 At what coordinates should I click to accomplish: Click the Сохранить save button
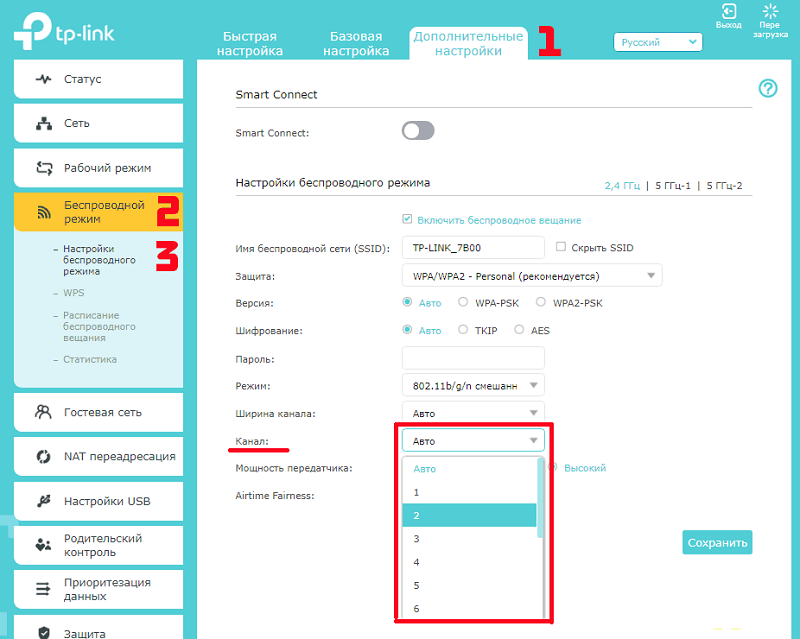717,543
